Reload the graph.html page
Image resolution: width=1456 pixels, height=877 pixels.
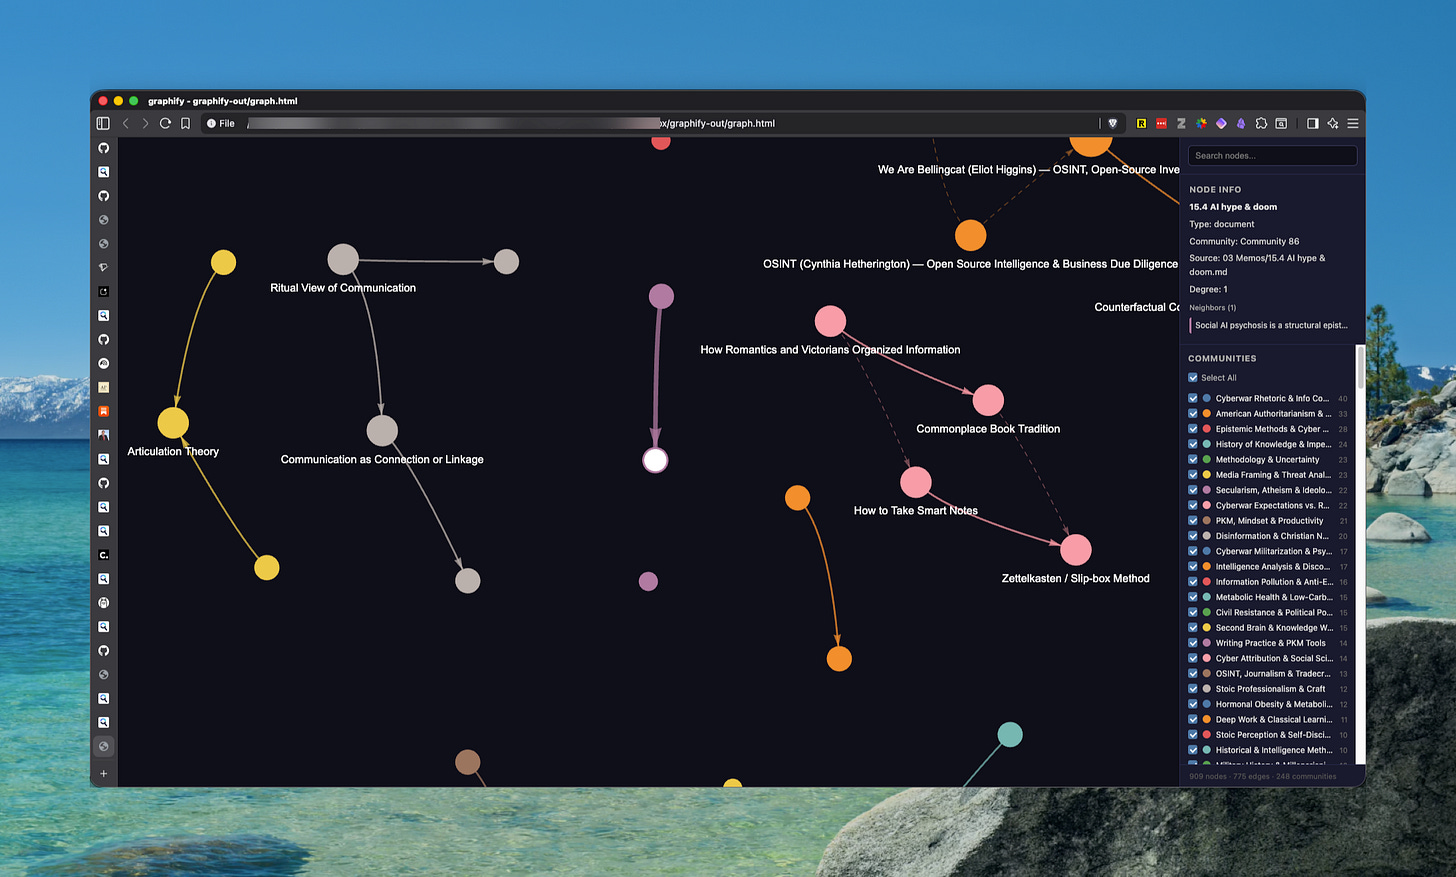[165, 123]
